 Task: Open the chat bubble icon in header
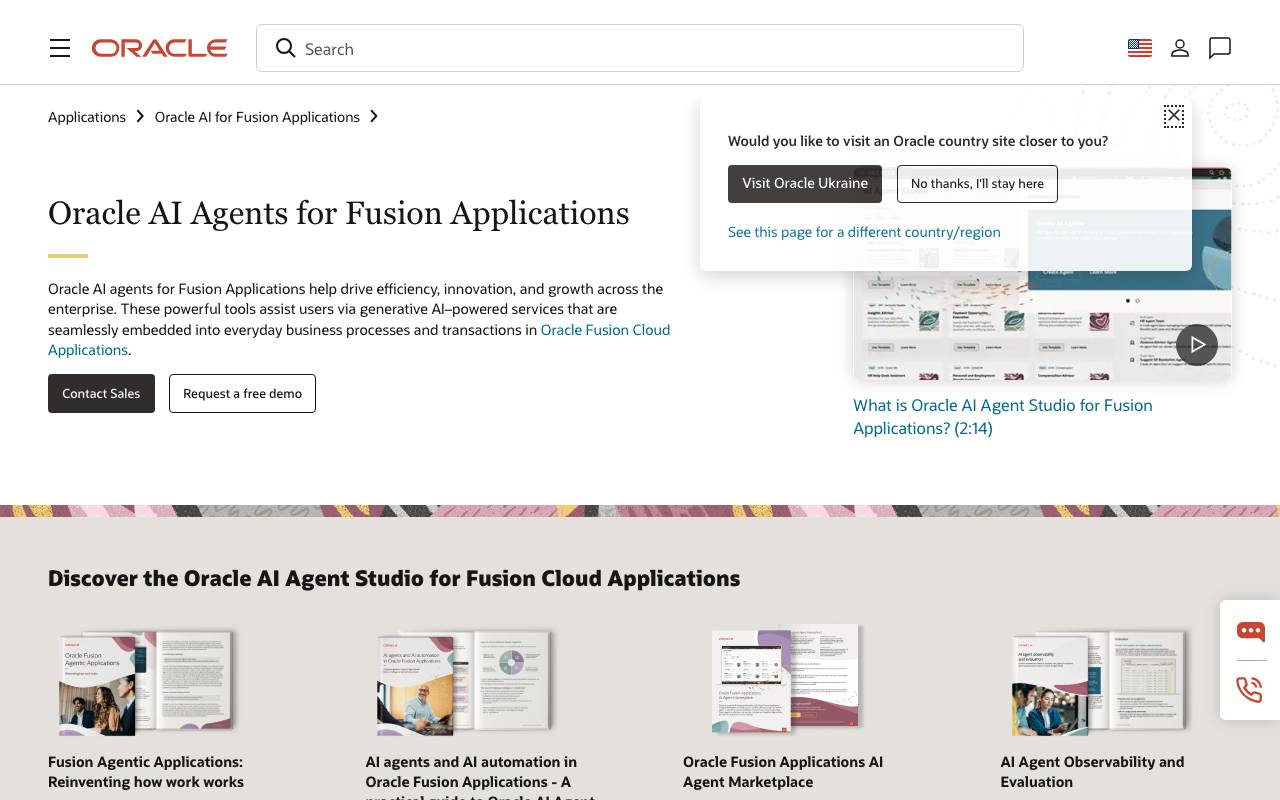[1220, 48]
